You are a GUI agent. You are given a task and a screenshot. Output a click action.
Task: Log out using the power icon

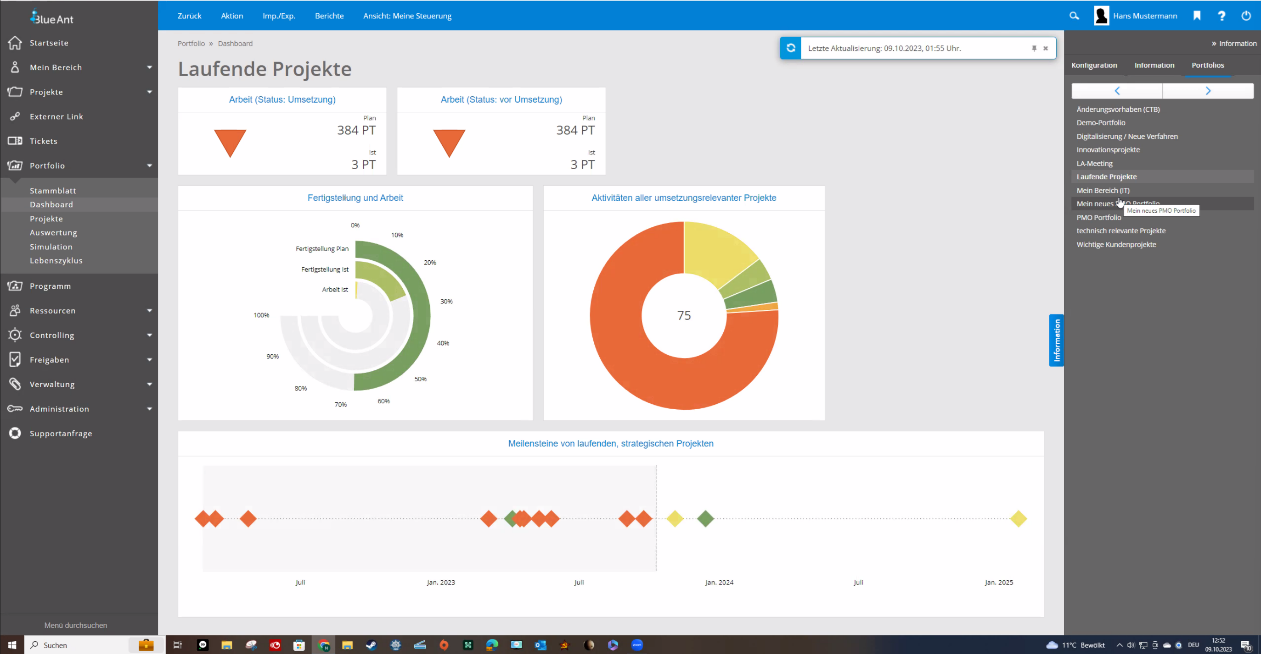click(x=1246, y=16)
